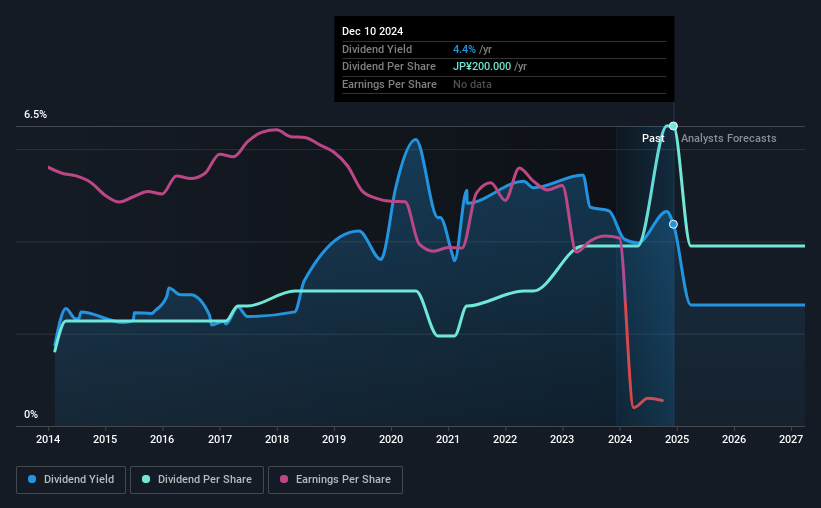The height and width of the screenshot is (508, 821).
Task: Click the 2015 x-axis label
Action: click(x=105, y=439)
